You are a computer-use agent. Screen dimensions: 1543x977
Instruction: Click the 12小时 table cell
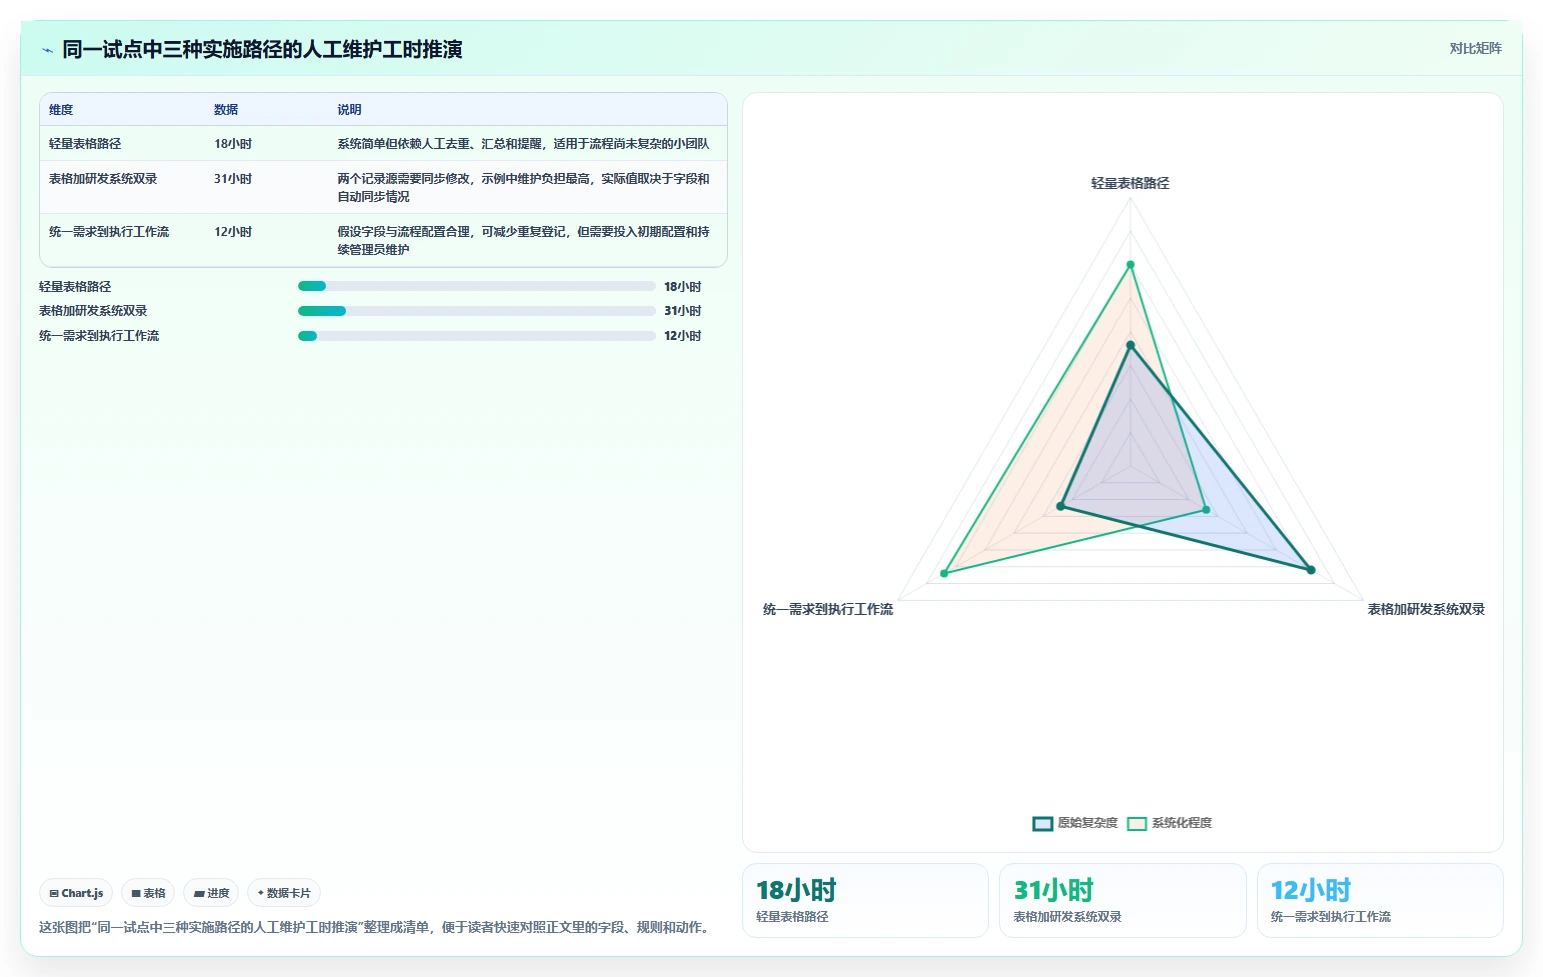click(x=233, y=232)
